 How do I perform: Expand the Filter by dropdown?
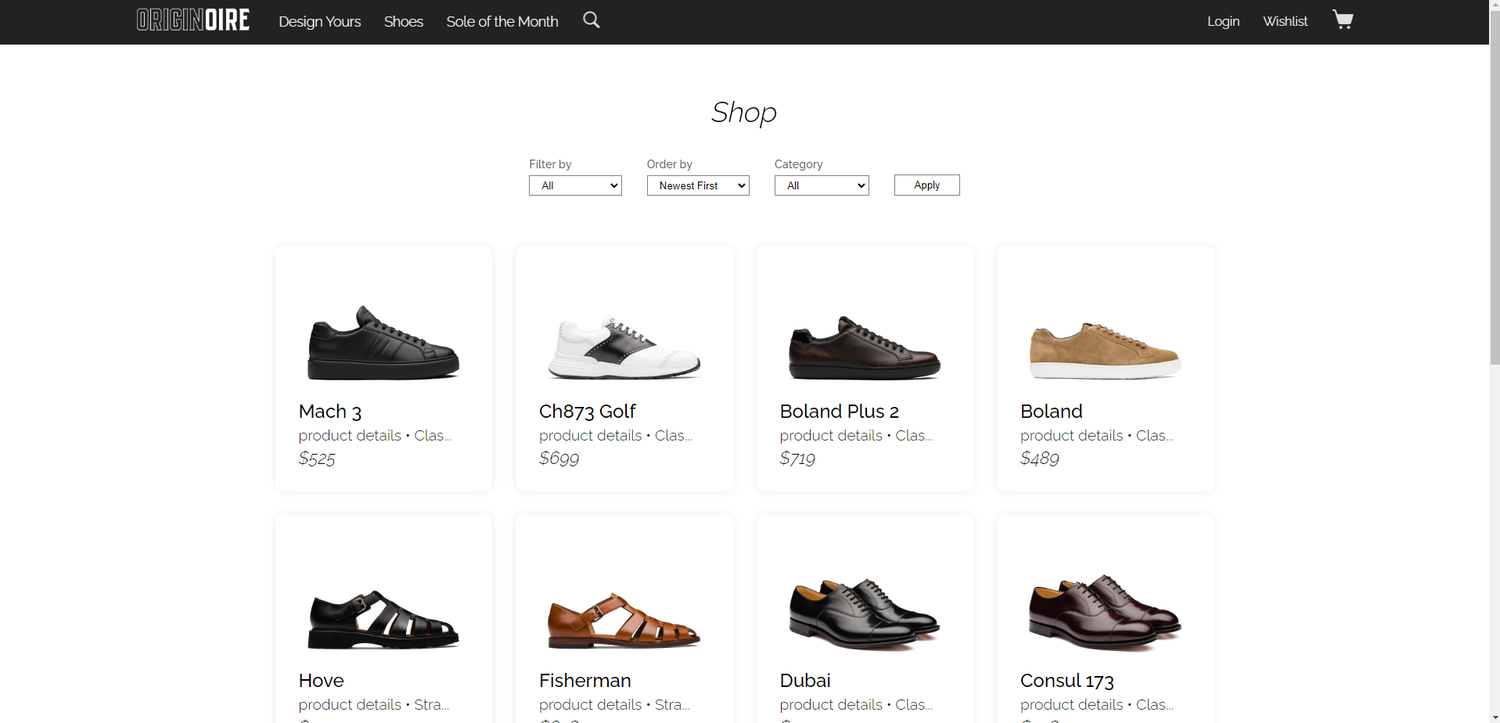click(x=575, y=185)
